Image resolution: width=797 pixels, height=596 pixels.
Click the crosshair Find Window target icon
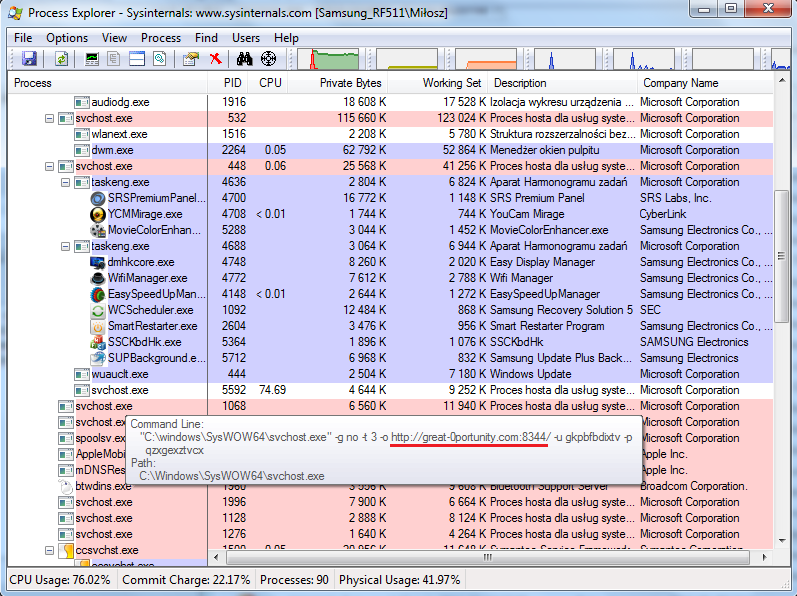268,59
